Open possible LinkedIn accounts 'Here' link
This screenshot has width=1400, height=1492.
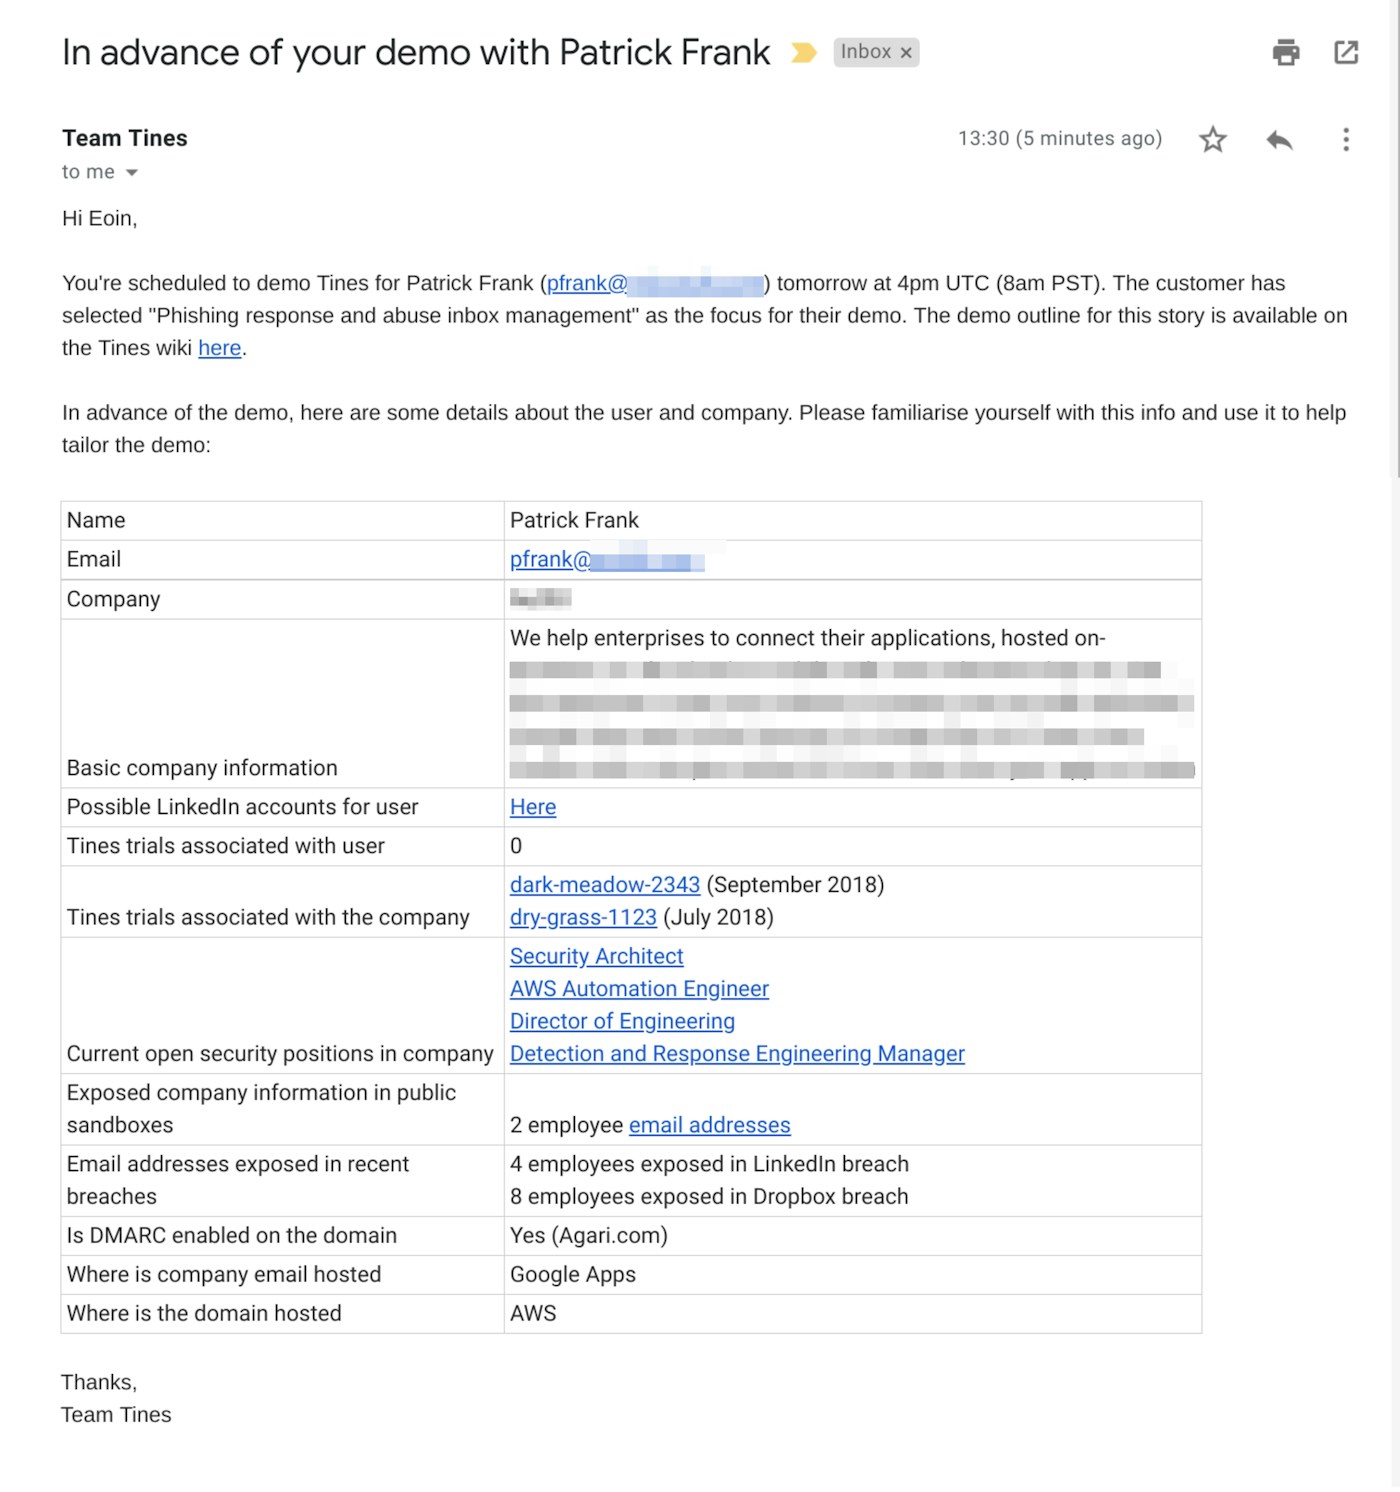click(x=532, y=807)
